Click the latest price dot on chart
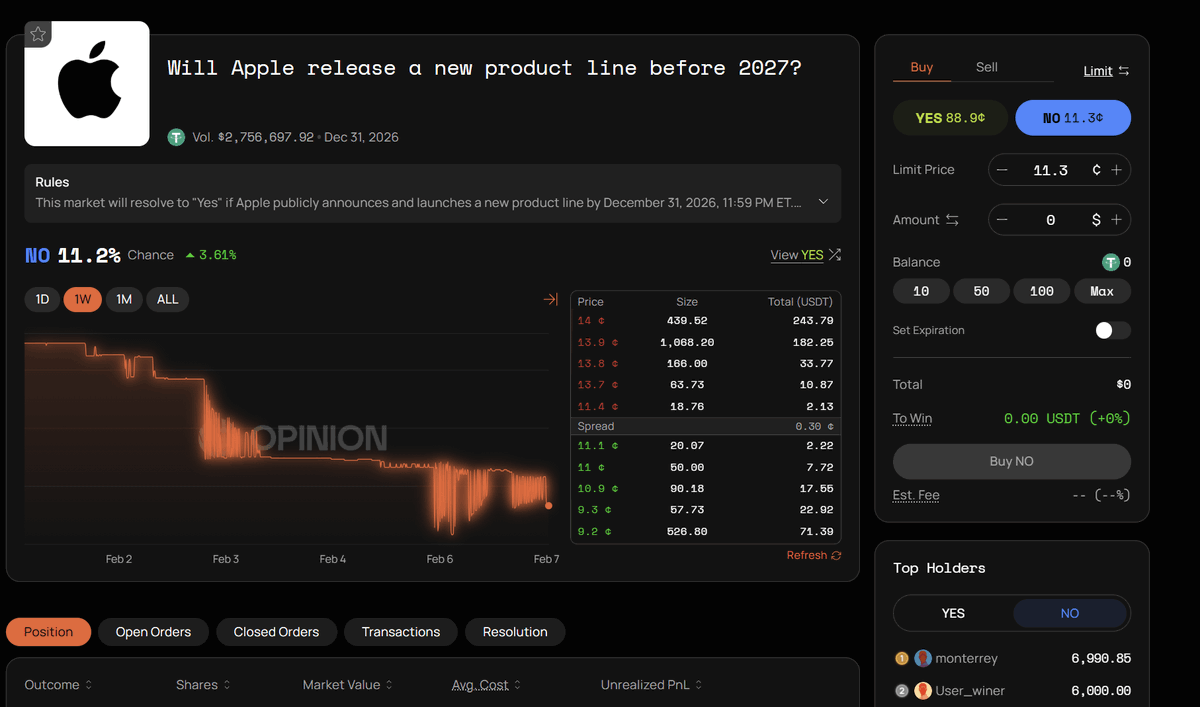1200x707 pixels. click(x=548, y=505)
